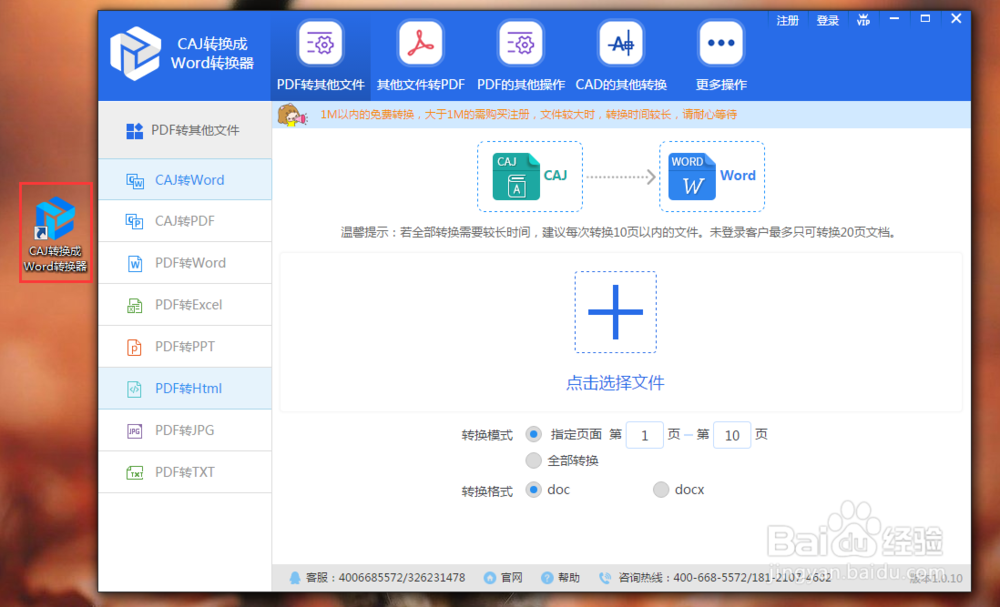
Task: Select the PDF转Html sidebar item
Action: click(x=185, y=388)
